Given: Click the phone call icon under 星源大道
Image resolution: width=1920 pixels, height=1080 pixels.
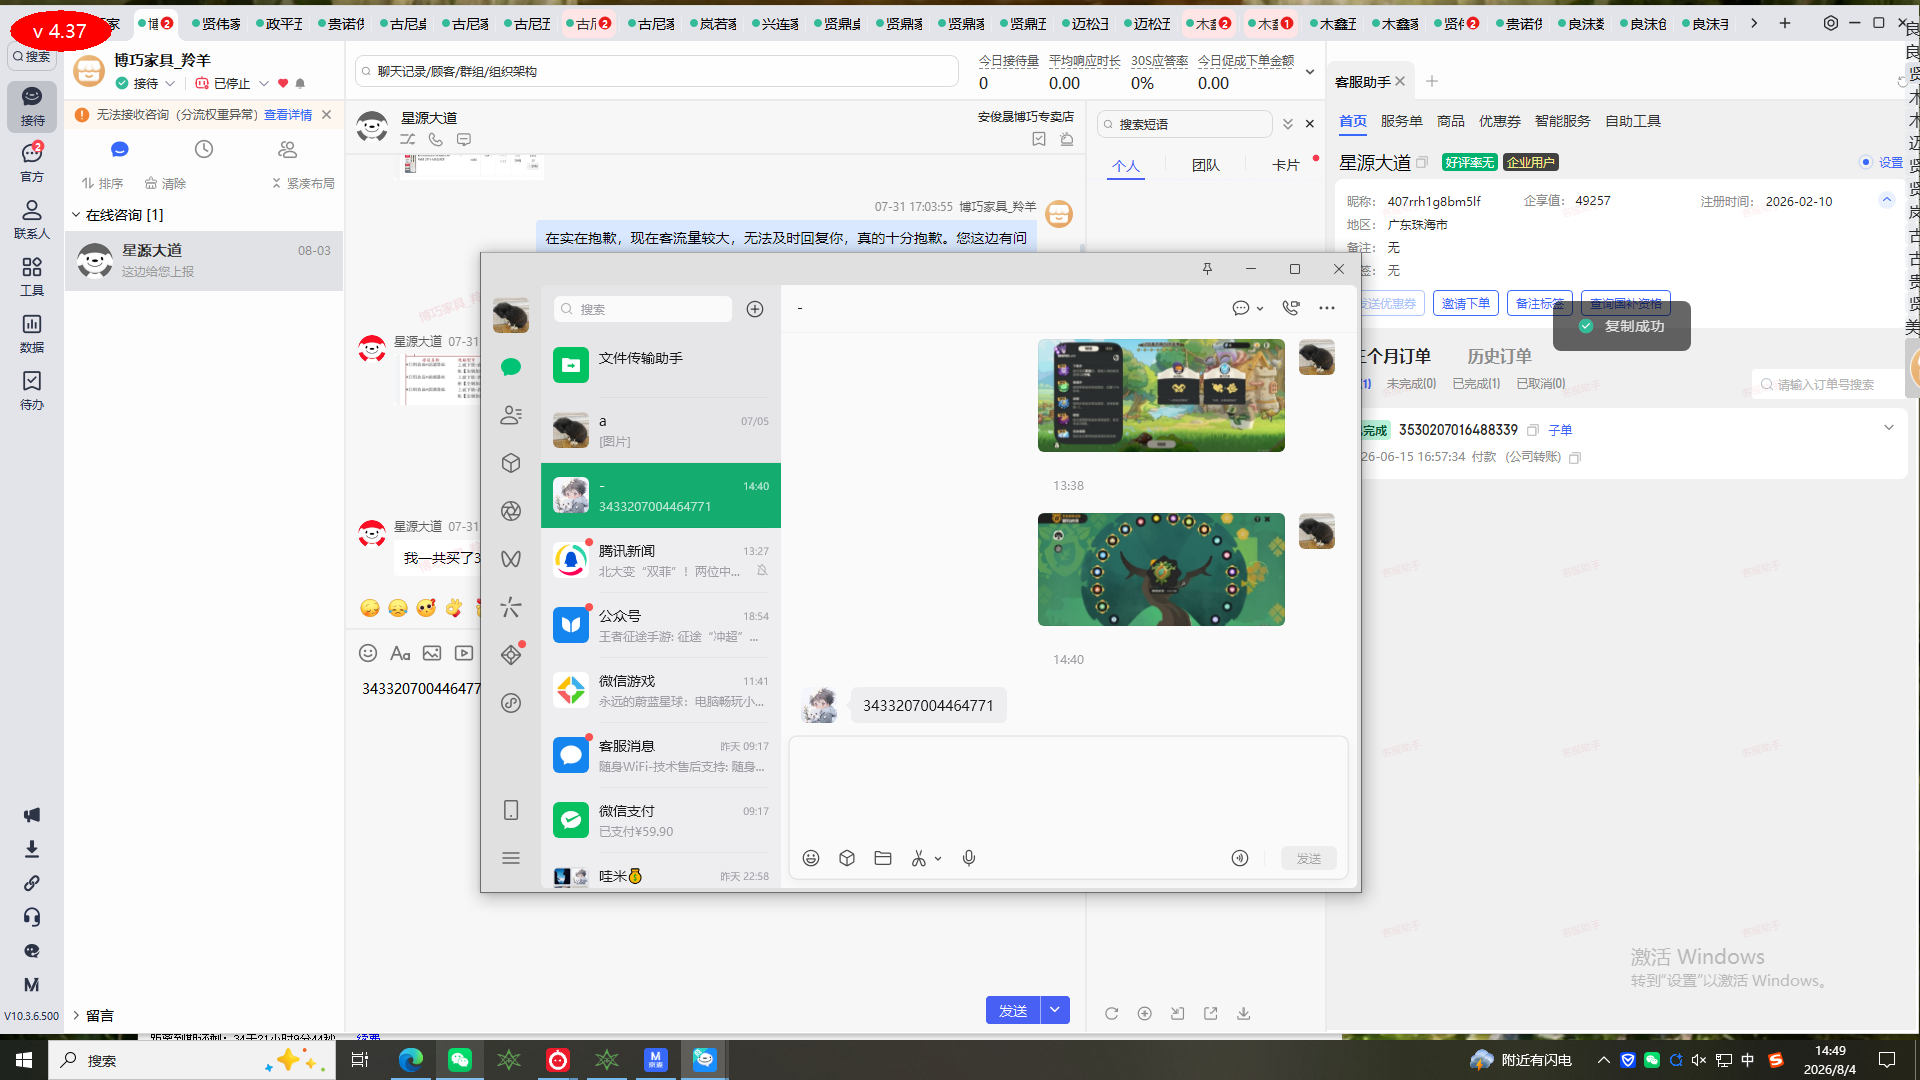Looking at the screenshot, I should [x=436, y=140].
